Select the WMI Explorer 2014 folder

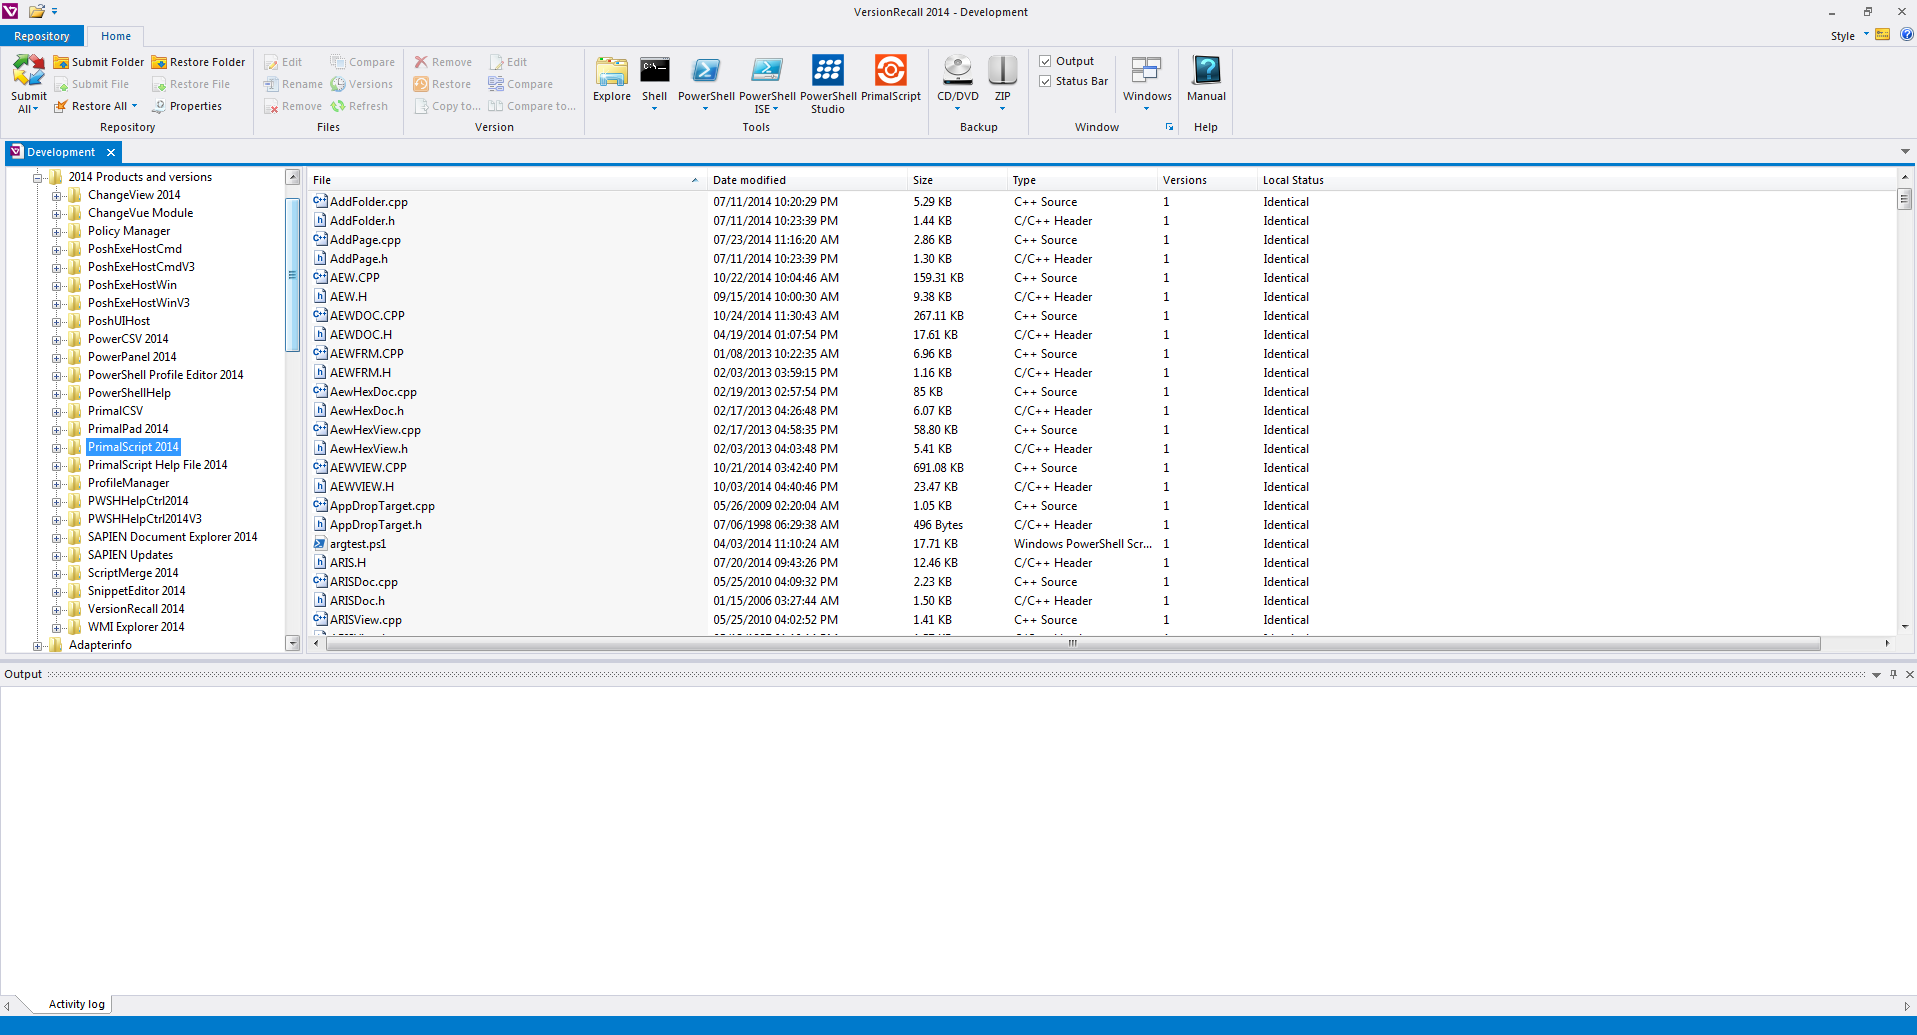pyautogui.click(x=136, y=627)
